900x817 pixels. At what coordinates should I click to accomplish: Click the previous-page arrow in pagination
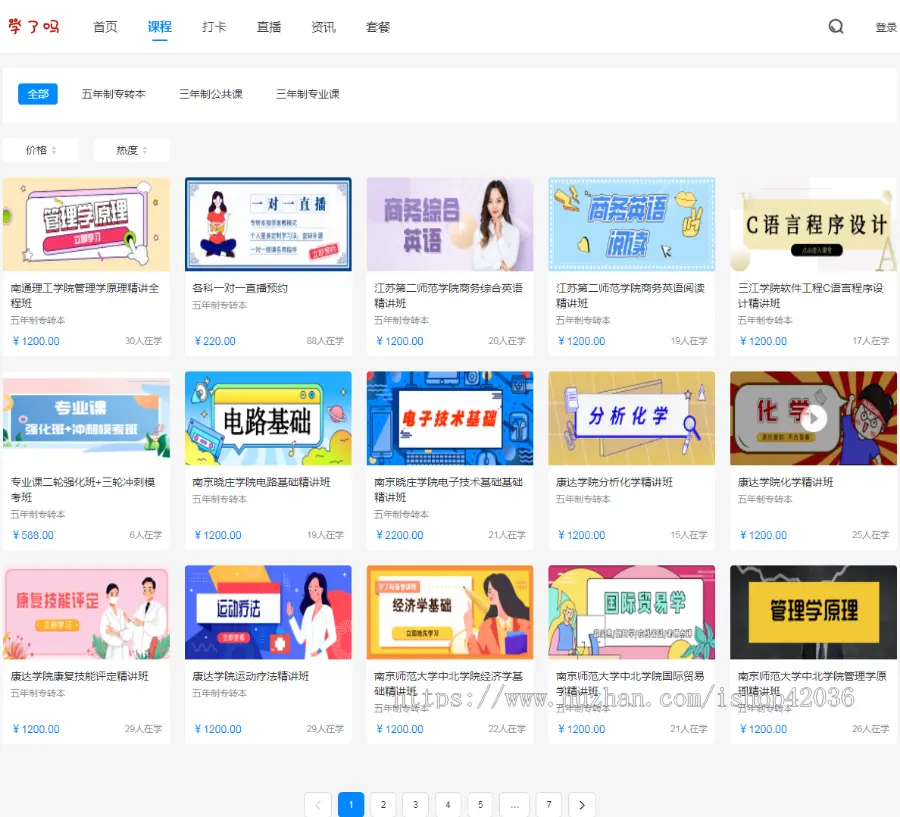pyautogui.click(x=318, y=804)
